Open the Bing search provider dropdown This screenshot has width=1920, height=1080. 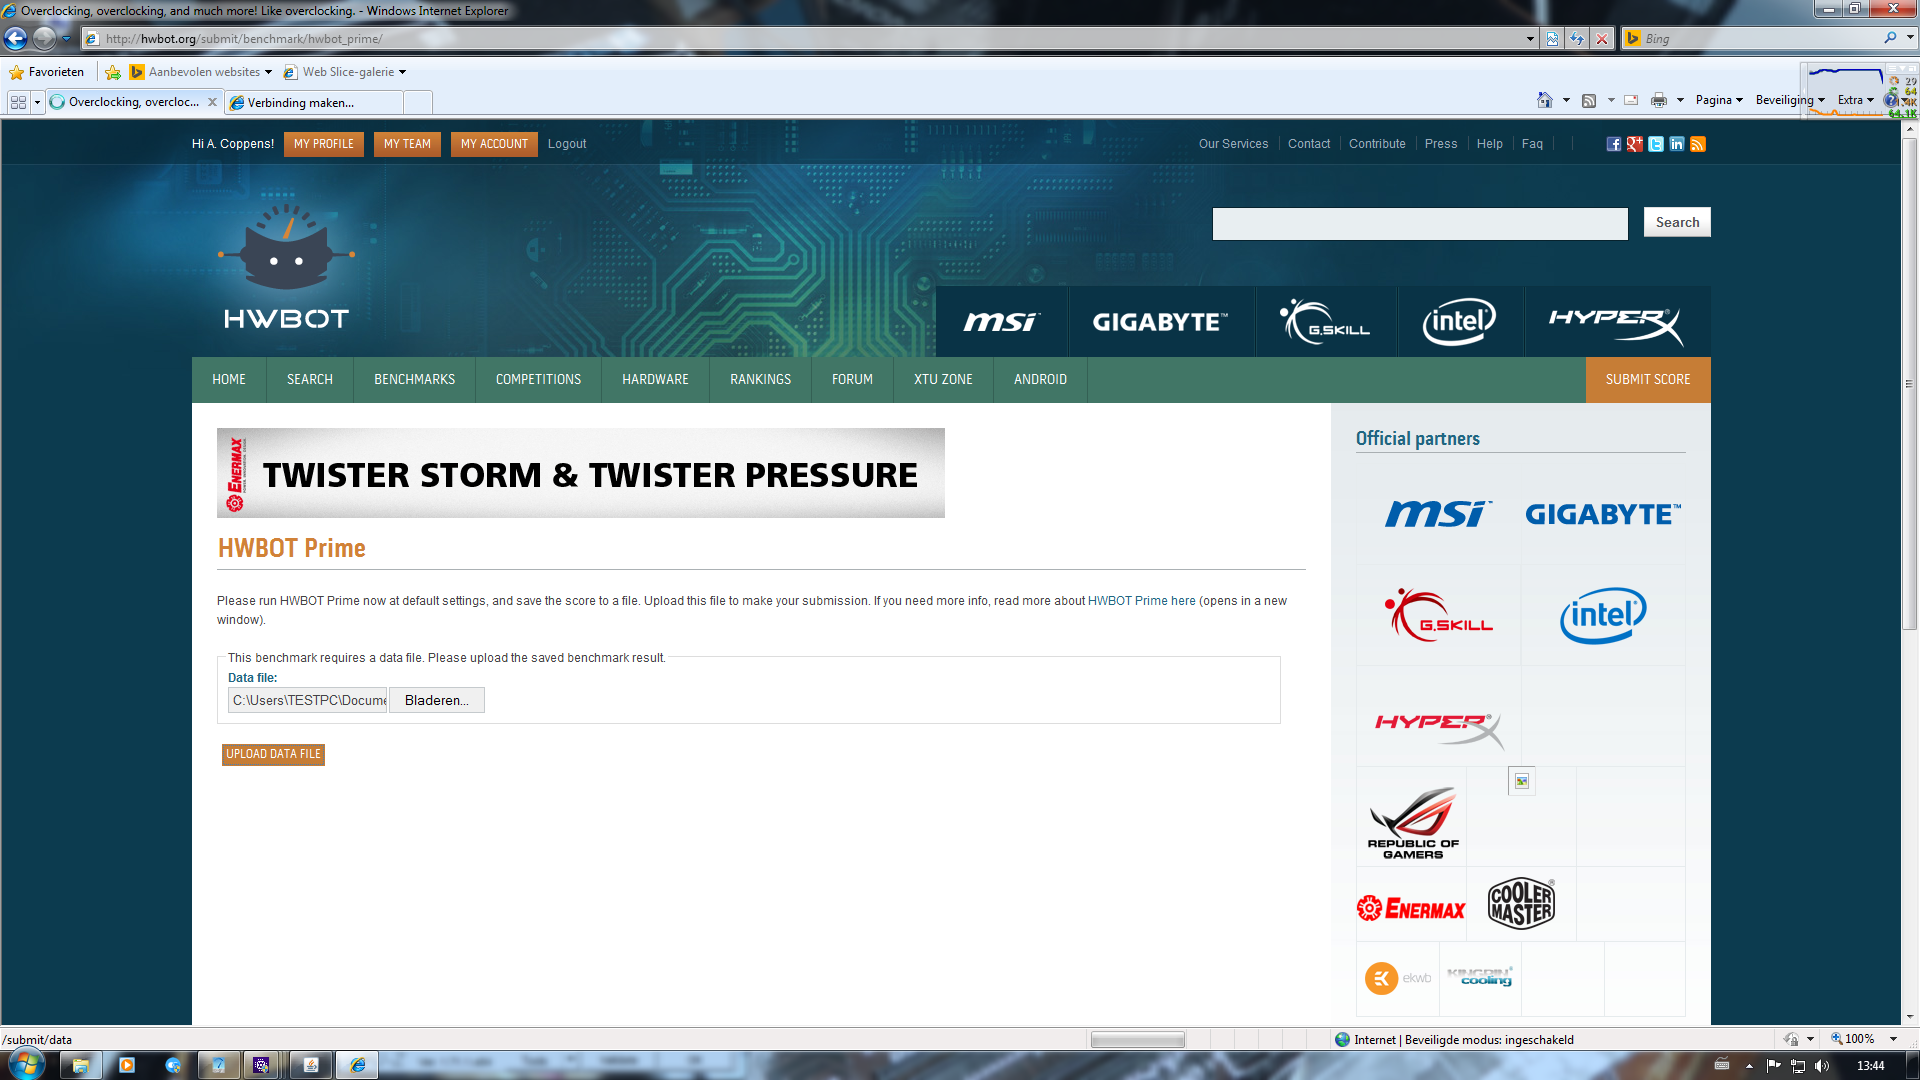tap(1910, 38)
